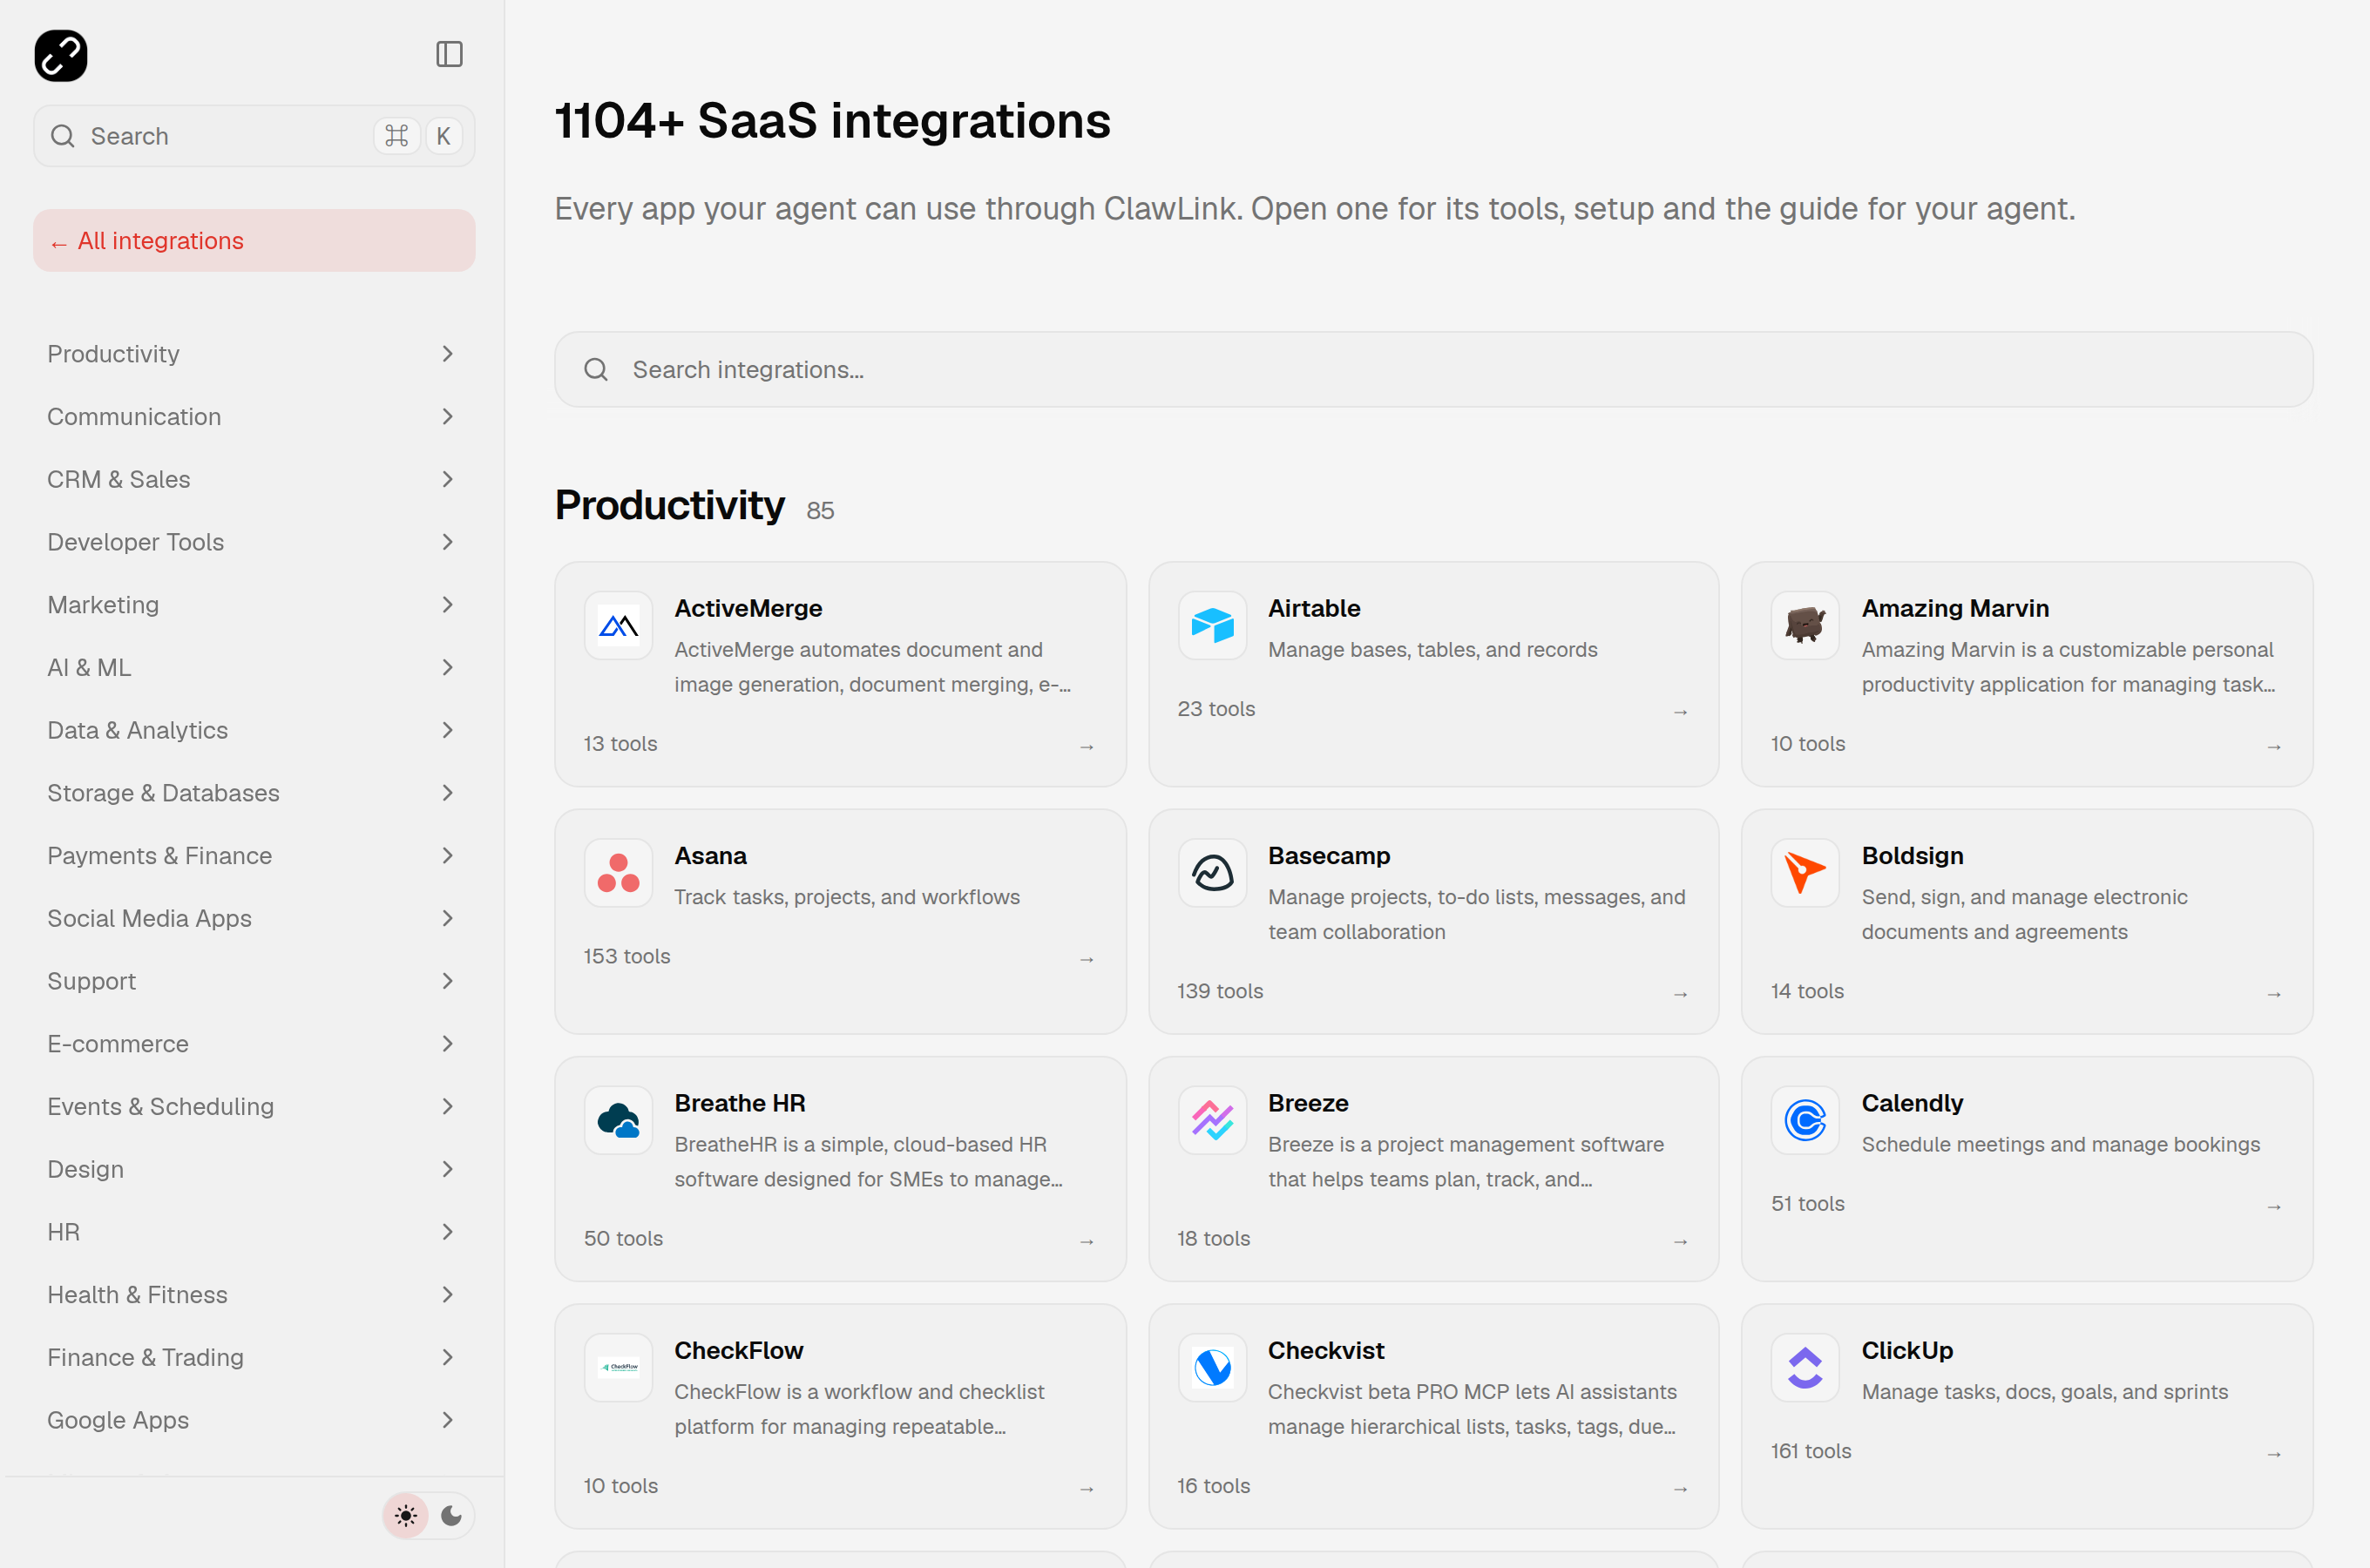Click the CheckFlow title text

[x=738, y=1350]
